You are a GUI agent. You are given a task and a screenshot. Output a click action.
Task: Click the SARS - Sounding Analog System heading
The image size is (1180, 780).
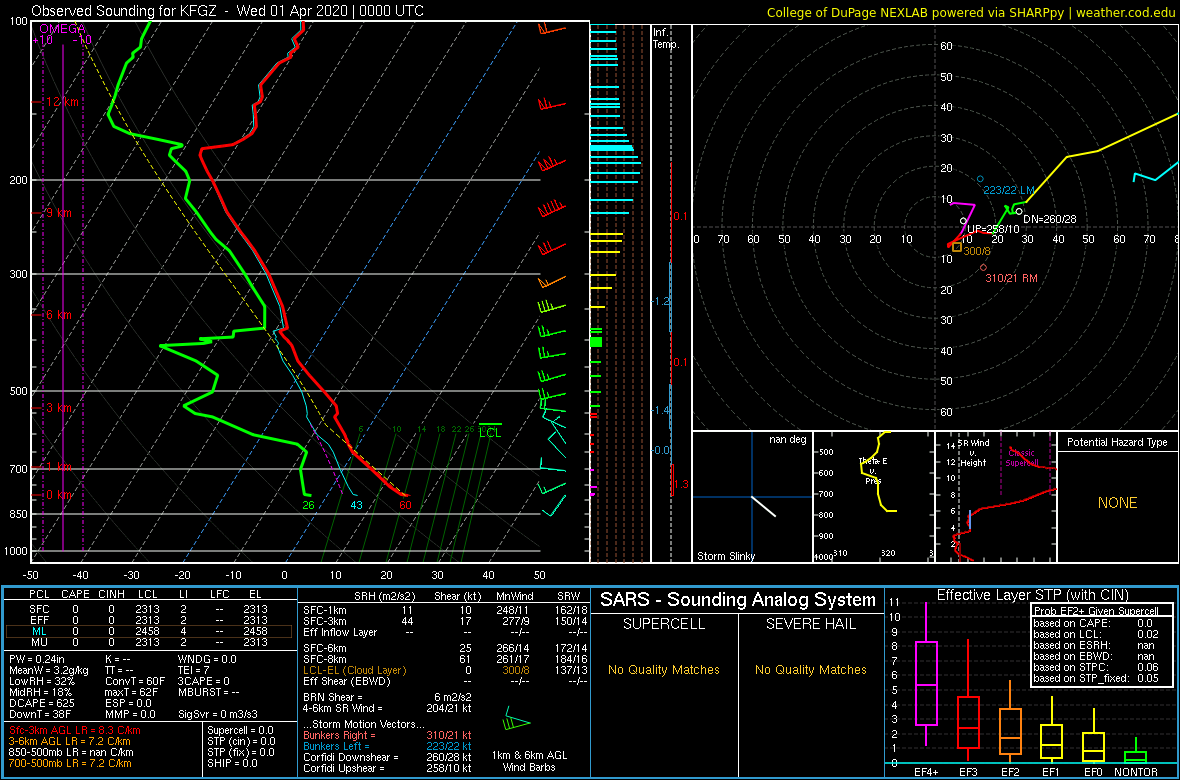[x=738, y=601]
